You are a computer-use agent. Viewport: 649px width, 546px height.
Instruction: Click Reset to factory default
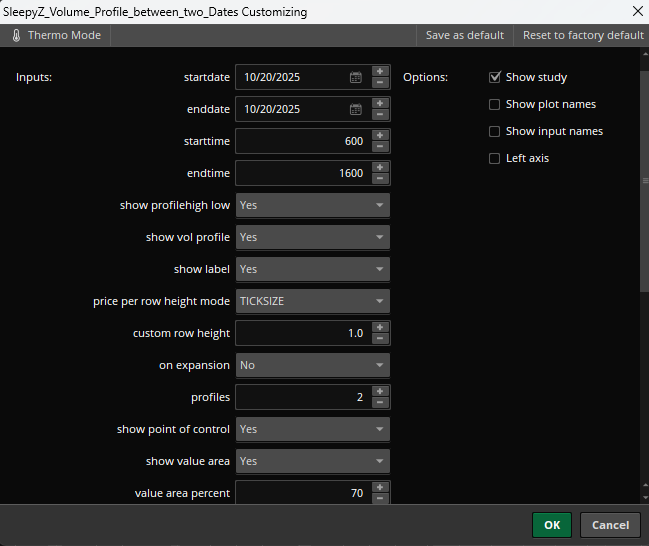click(583, 35)
